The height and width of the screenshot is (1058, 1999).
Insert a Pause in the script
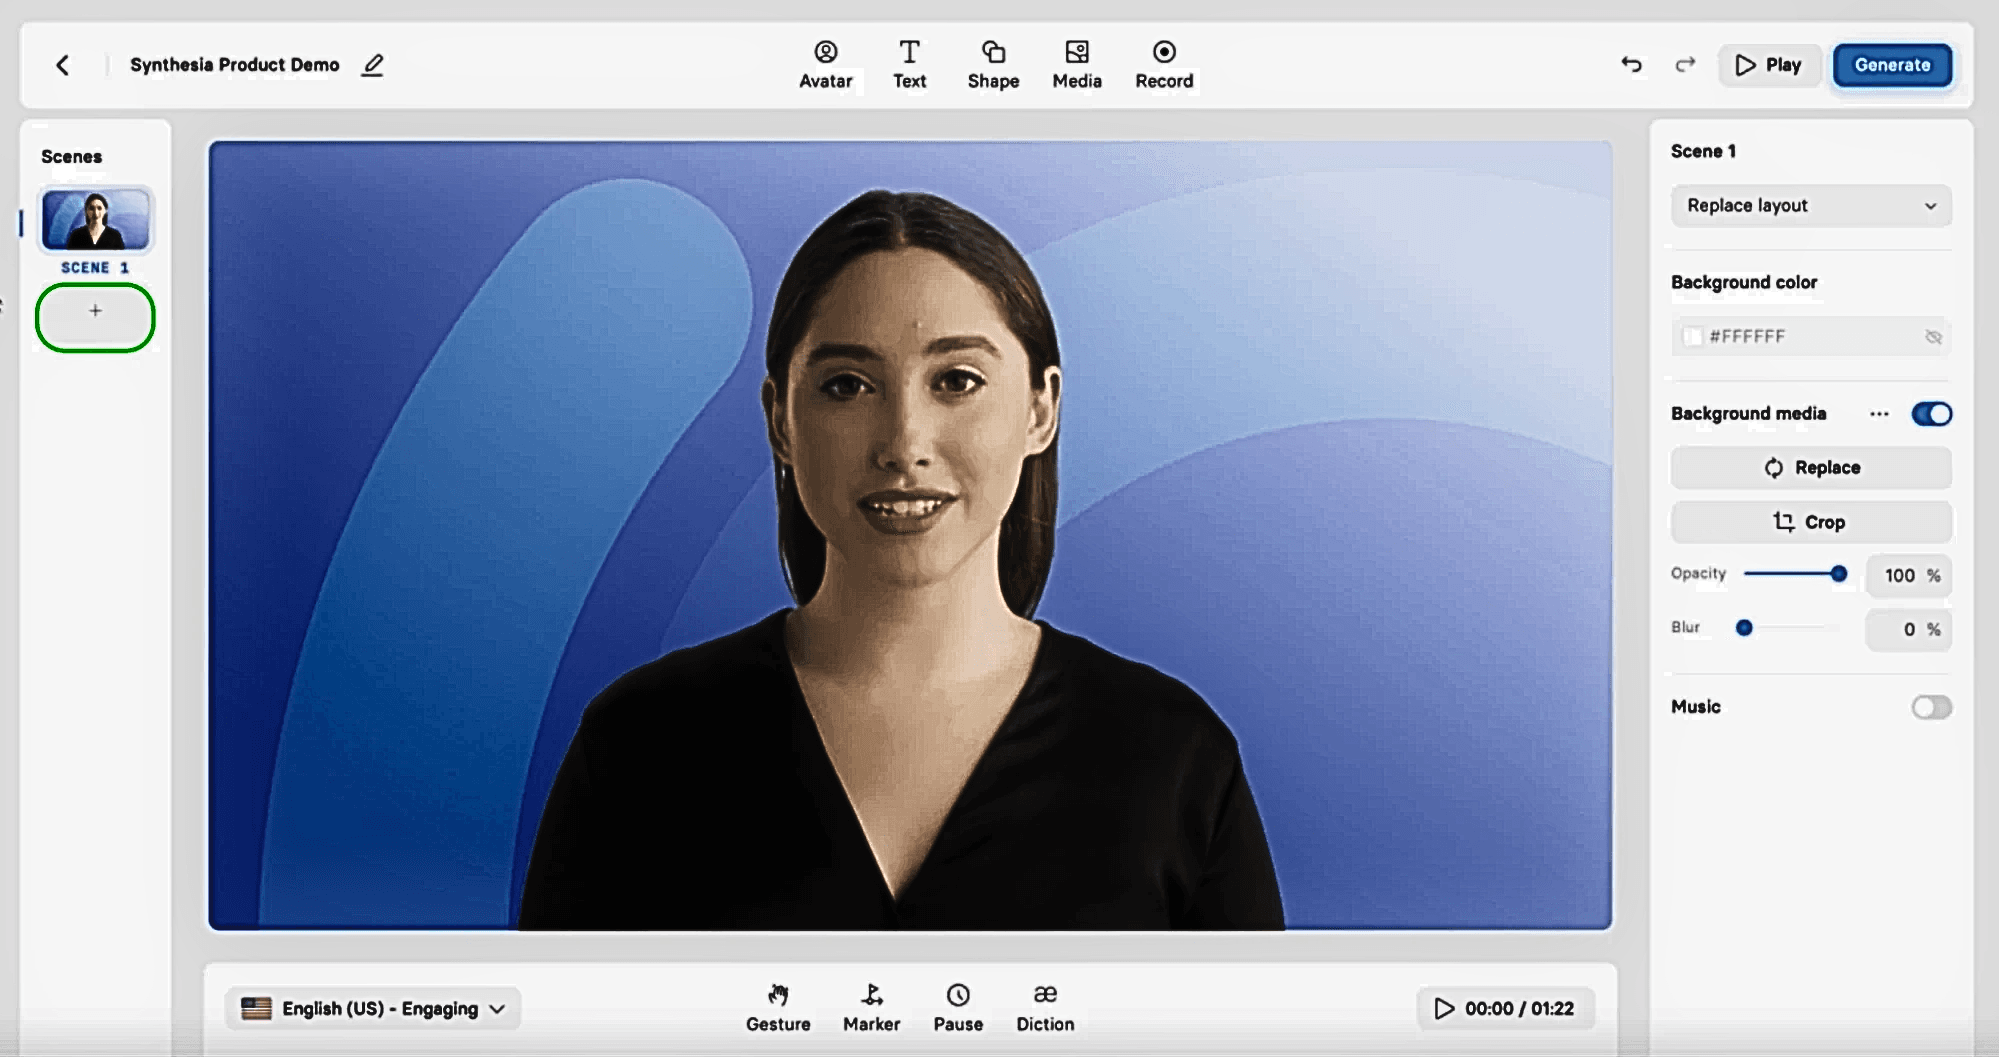click(x=958, y=1008)
